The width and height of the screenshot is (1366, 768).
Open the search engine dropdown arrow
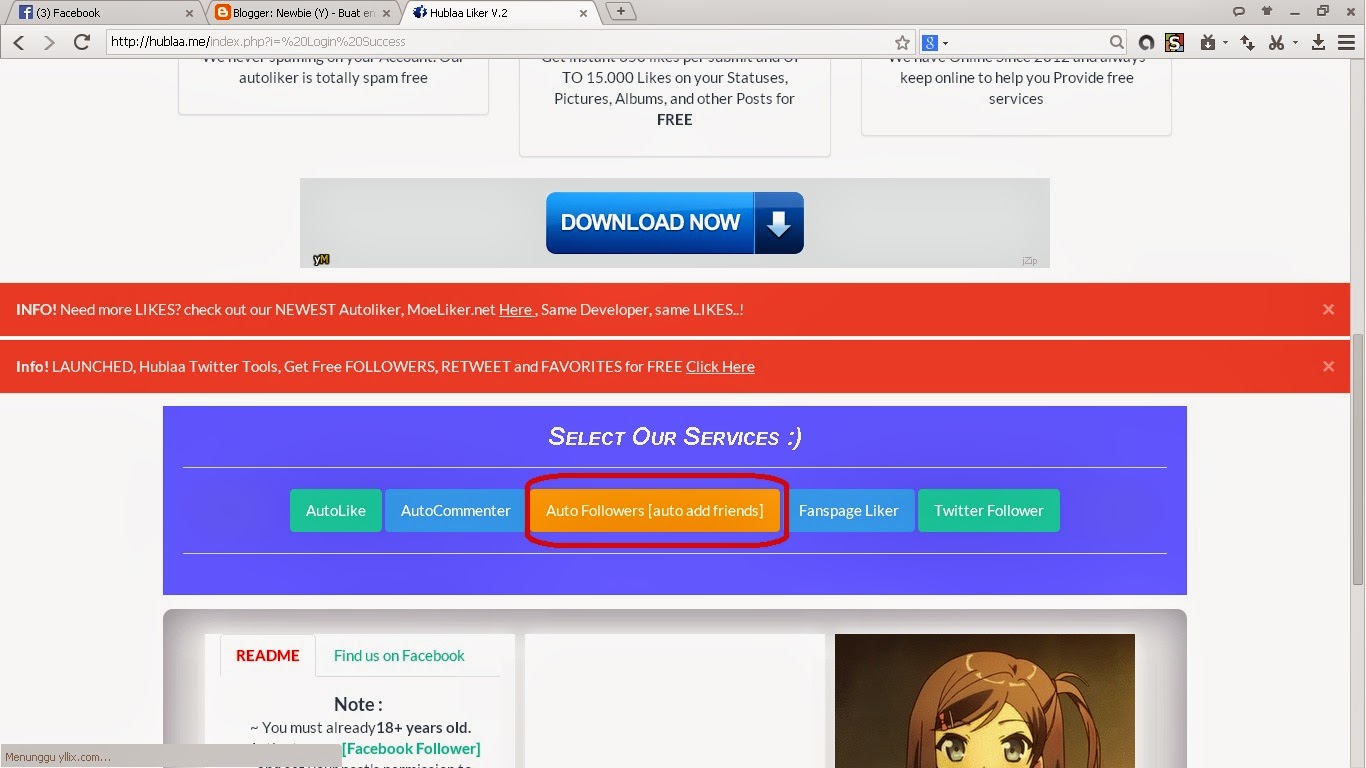[945, 43]
